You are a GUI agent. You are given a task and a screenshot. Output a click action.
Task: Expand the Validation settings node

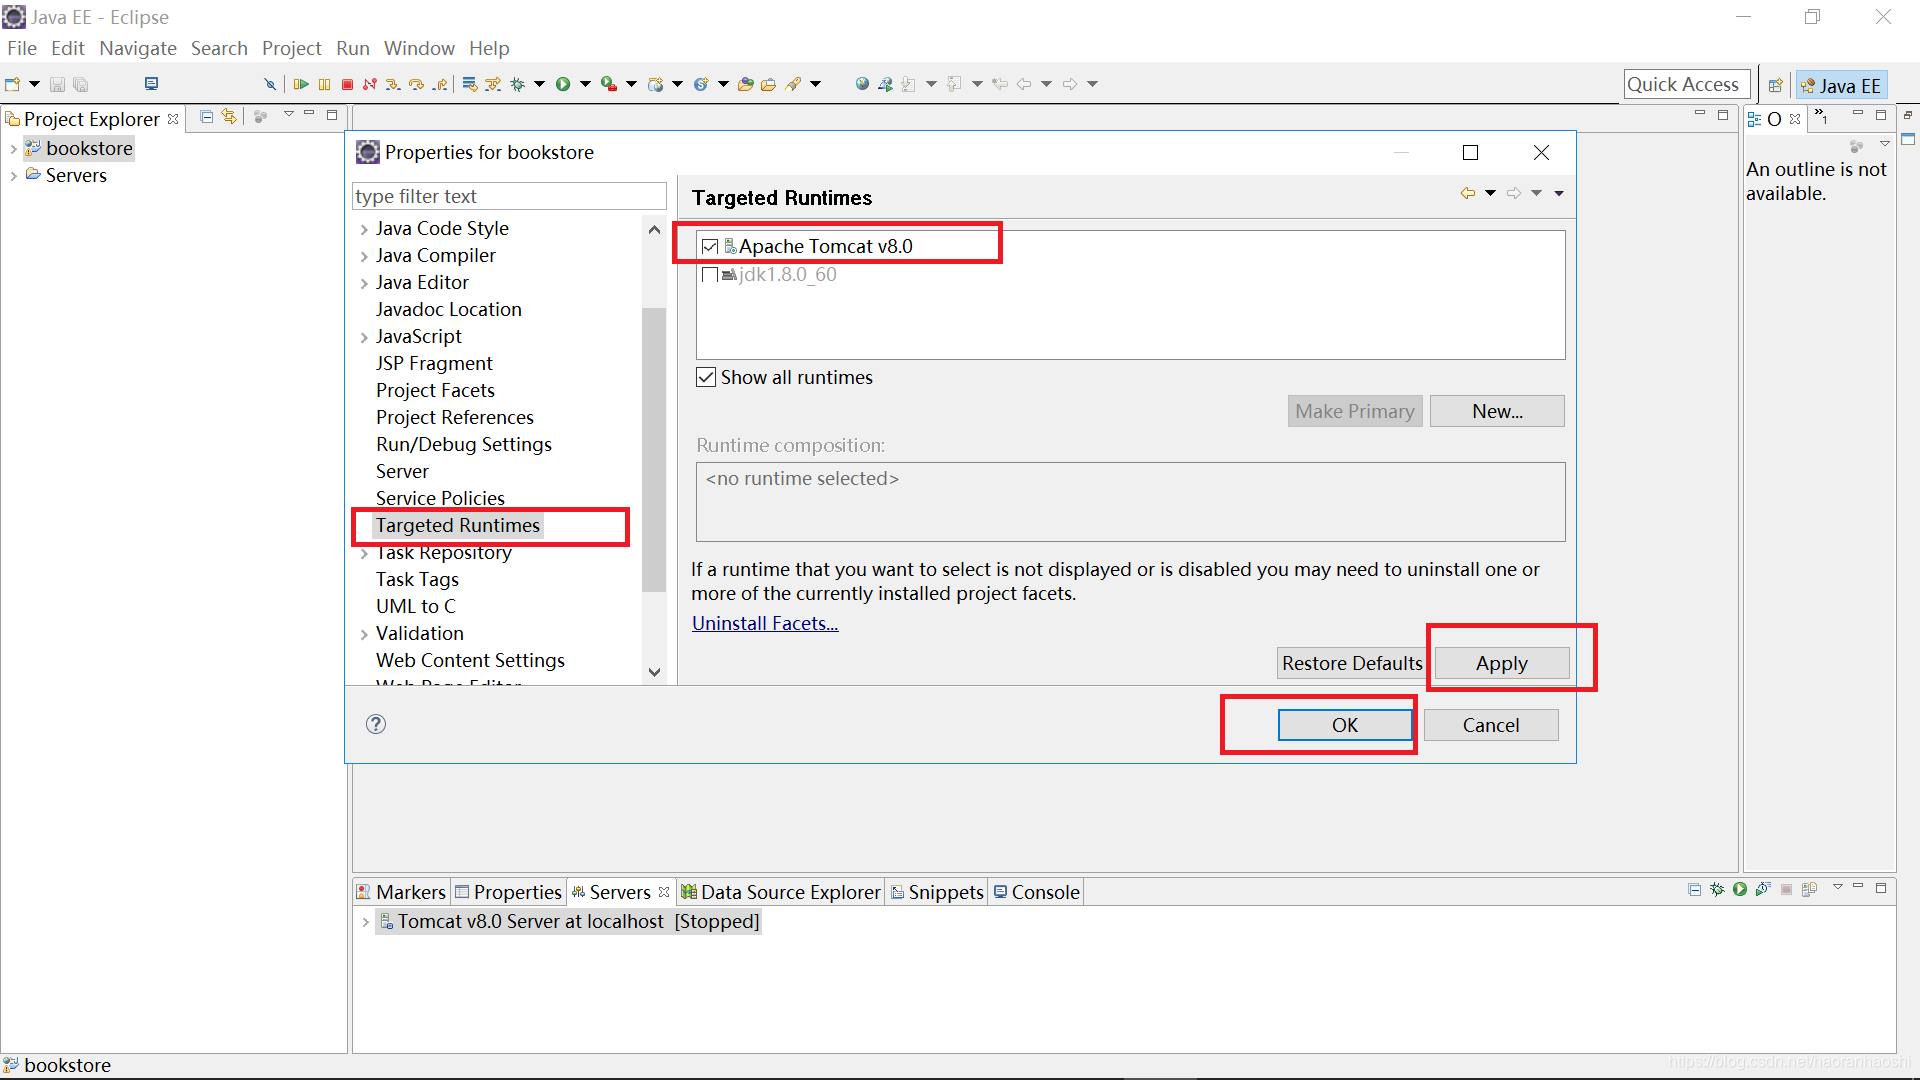(x=363, y=633)
